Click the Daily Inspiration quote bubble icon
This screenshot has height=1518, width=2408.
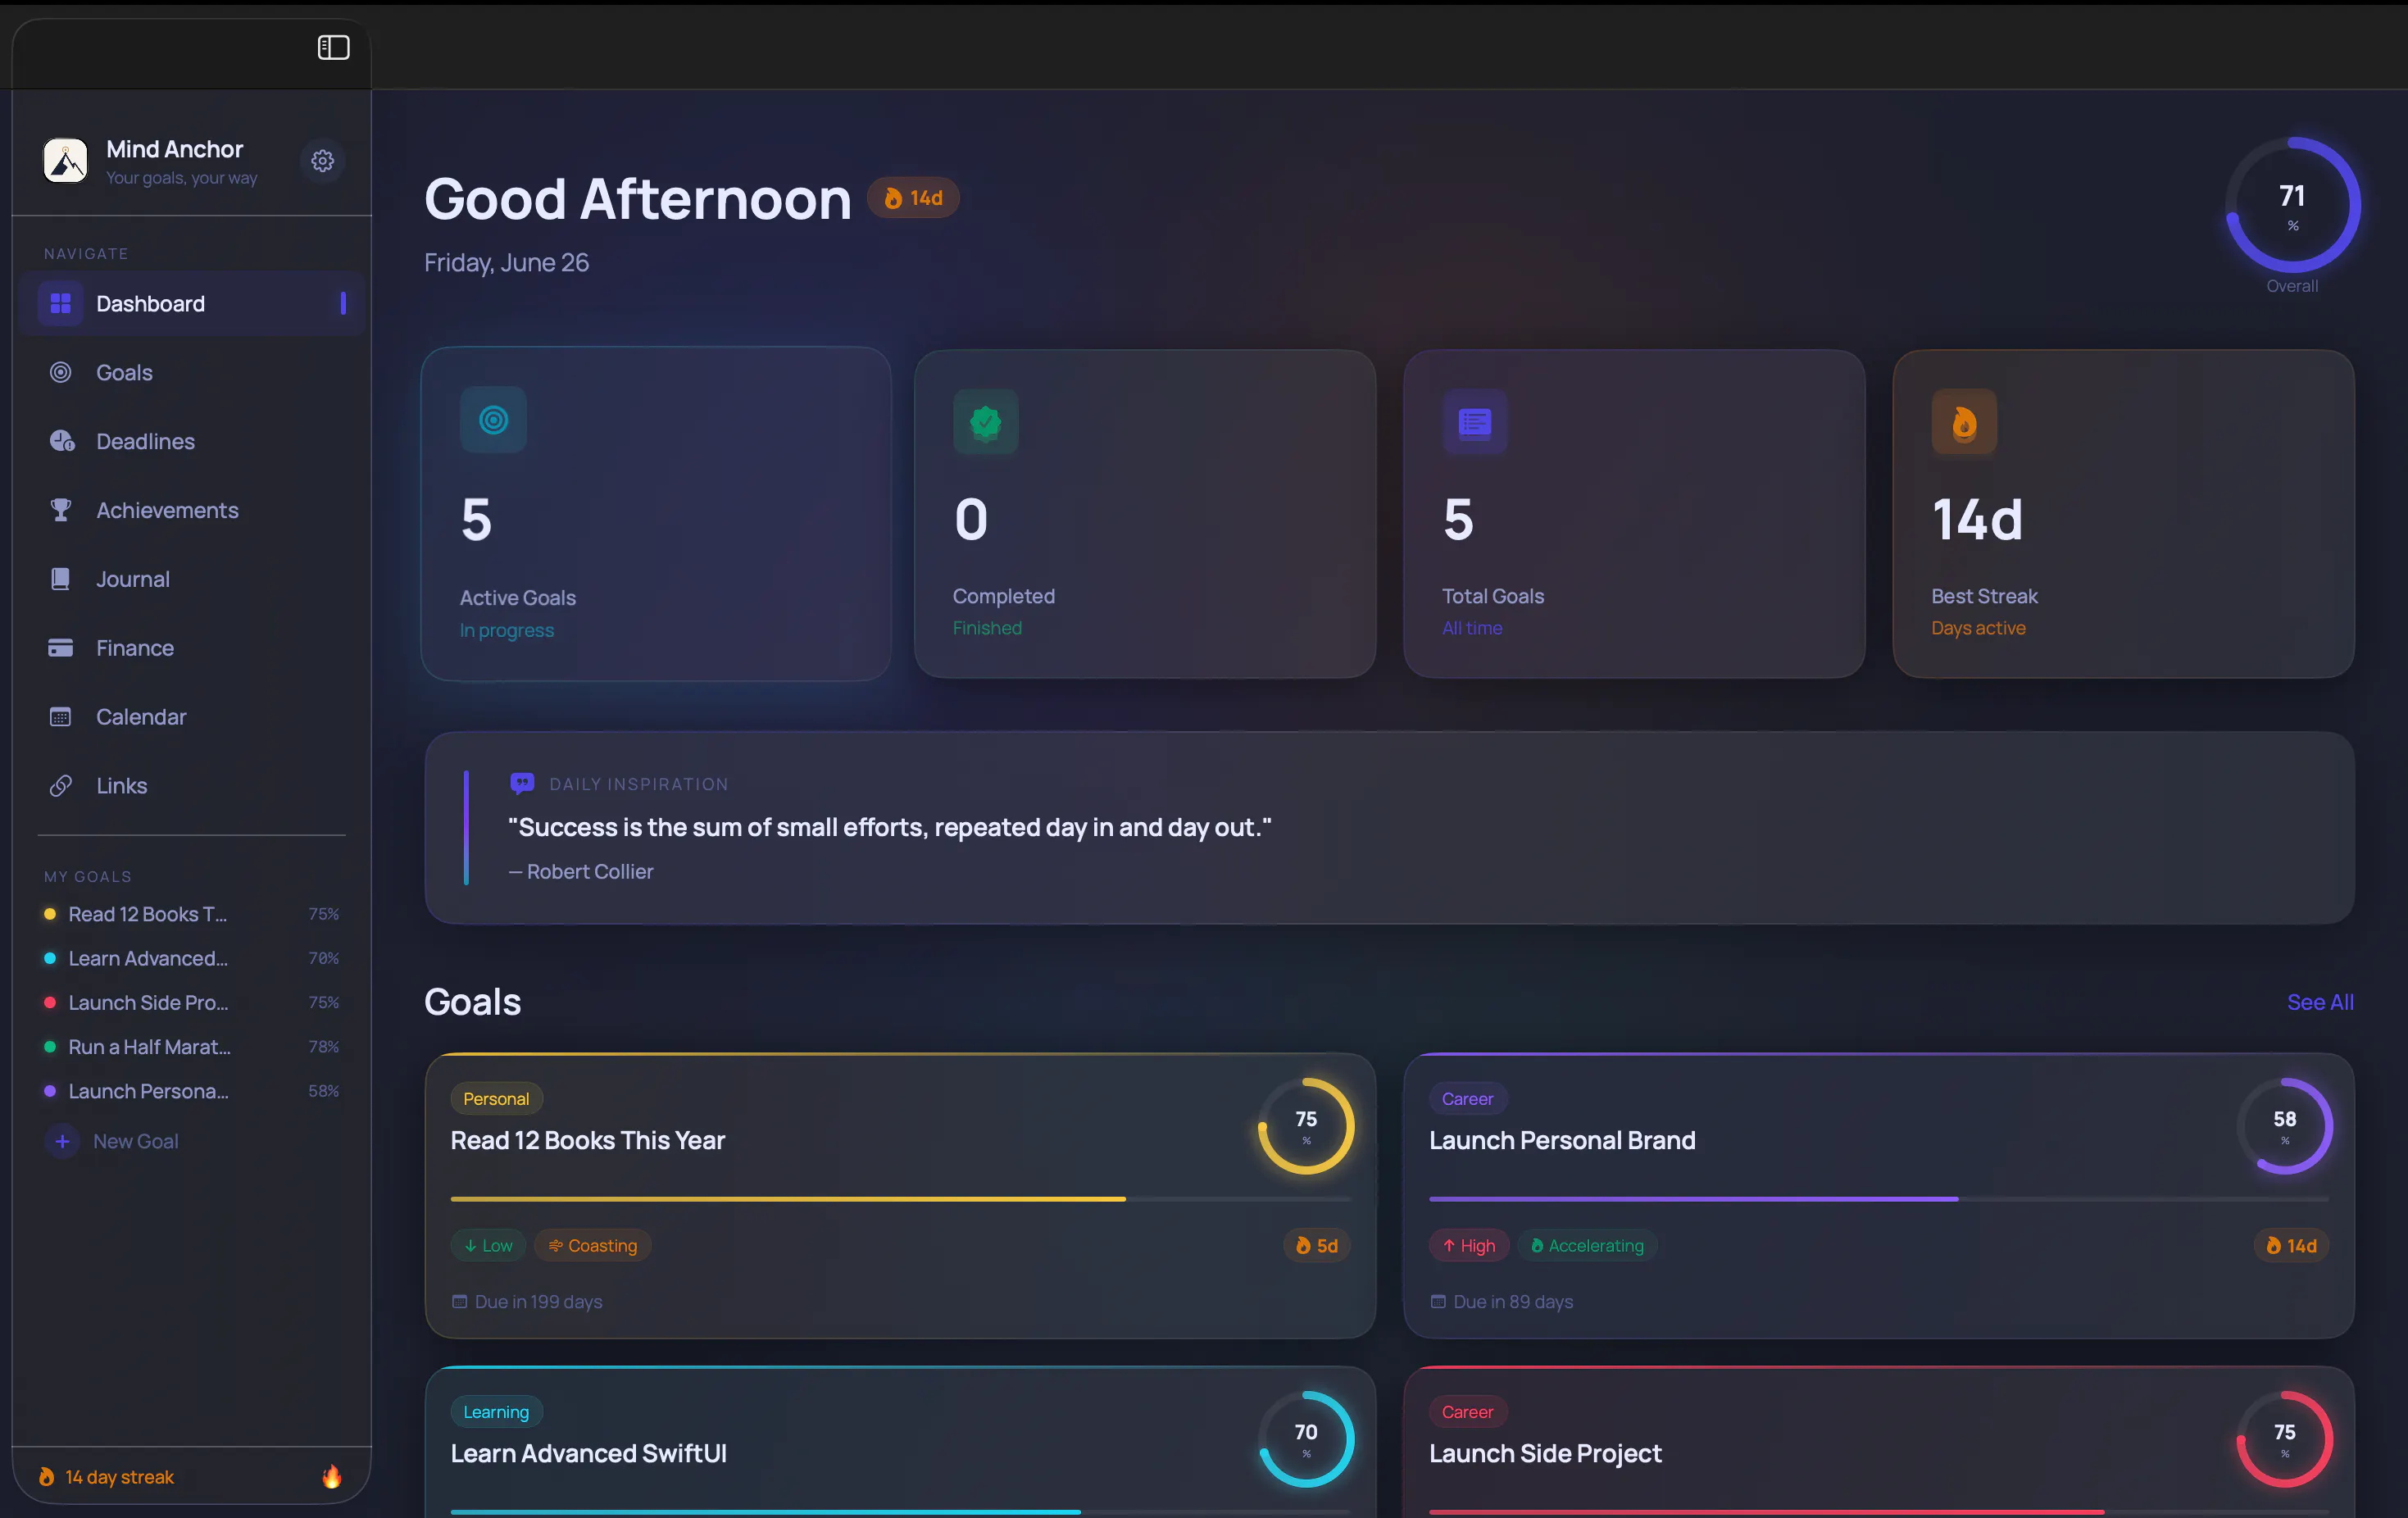tap(521, 783)
